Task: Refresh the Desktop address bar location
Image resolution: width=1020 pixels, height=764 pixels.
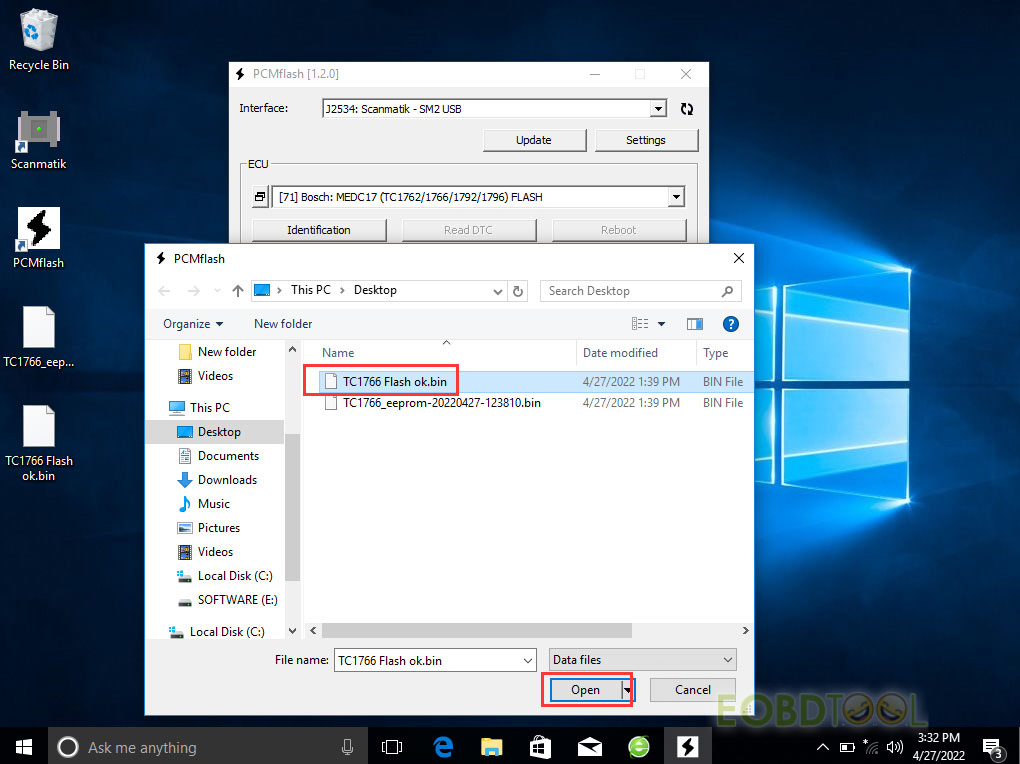Action: click(518, 291)
